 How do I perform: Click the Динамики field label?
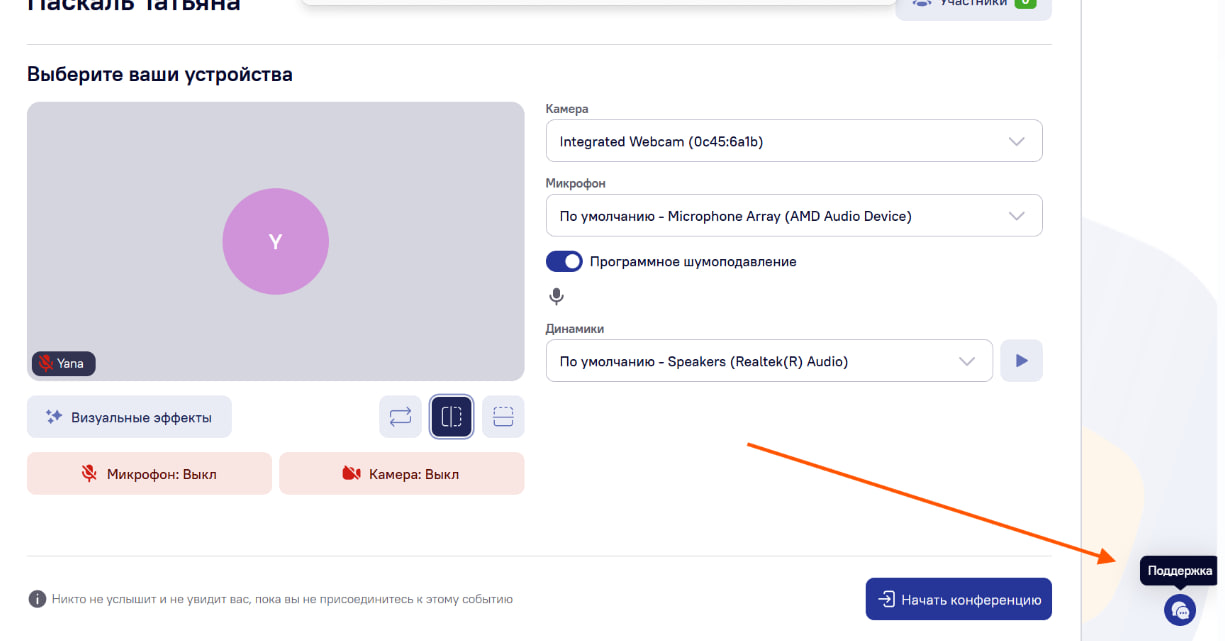575,328
